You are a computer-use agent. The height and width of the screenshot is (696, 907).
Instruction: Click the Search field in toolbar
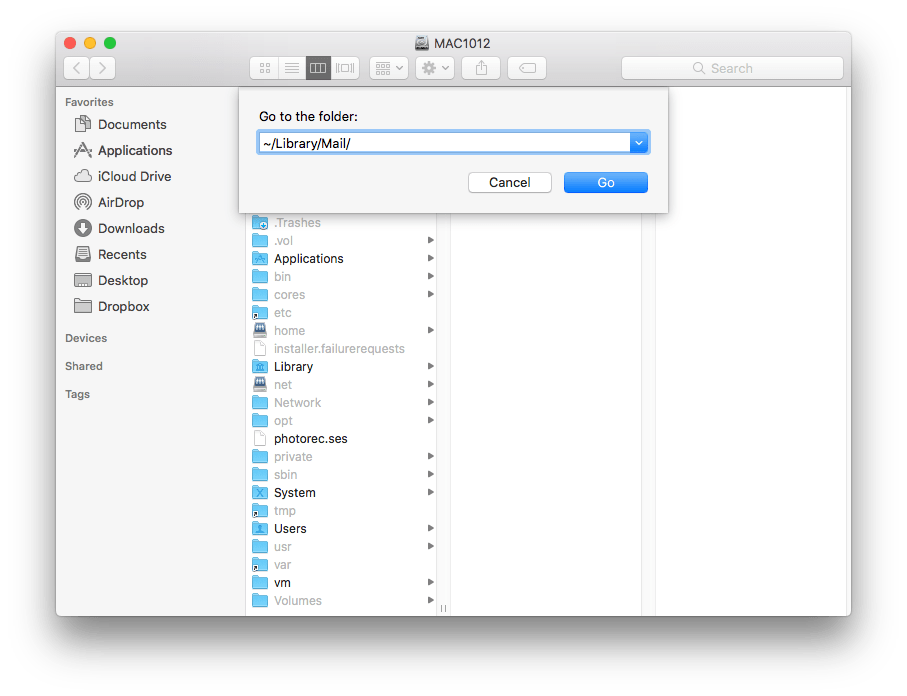point(731,68)
